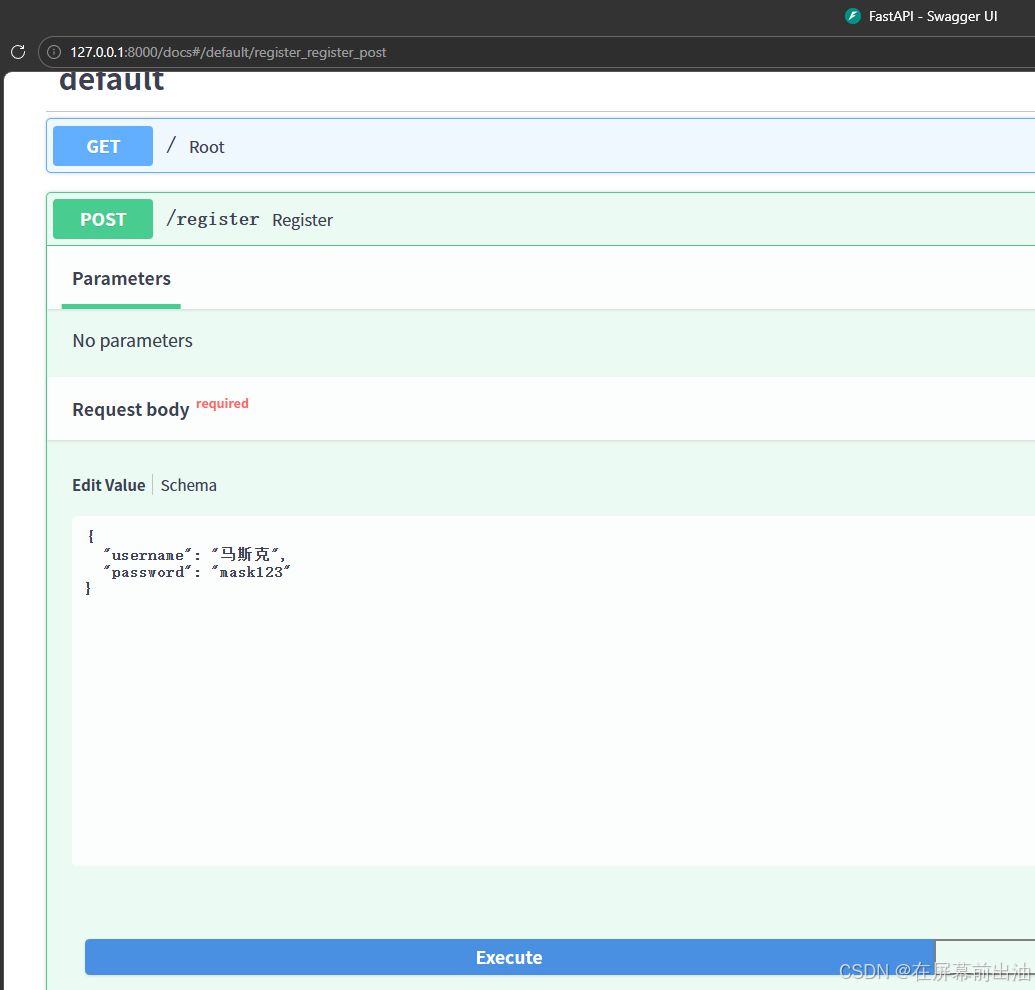The image size is (1035, 990).
Task: Select the Parameters tab
Action: [121, 279]
